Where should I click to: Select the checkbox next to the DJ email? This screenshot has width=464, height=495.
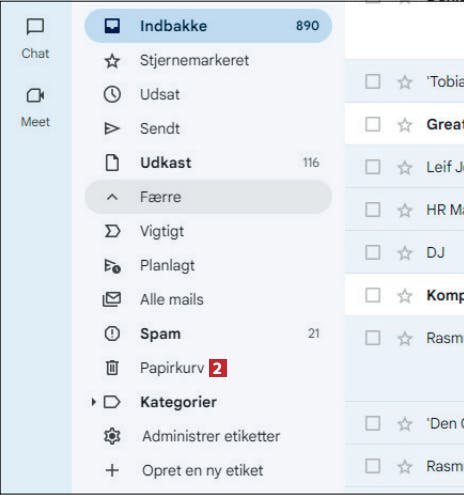(373, 253)
